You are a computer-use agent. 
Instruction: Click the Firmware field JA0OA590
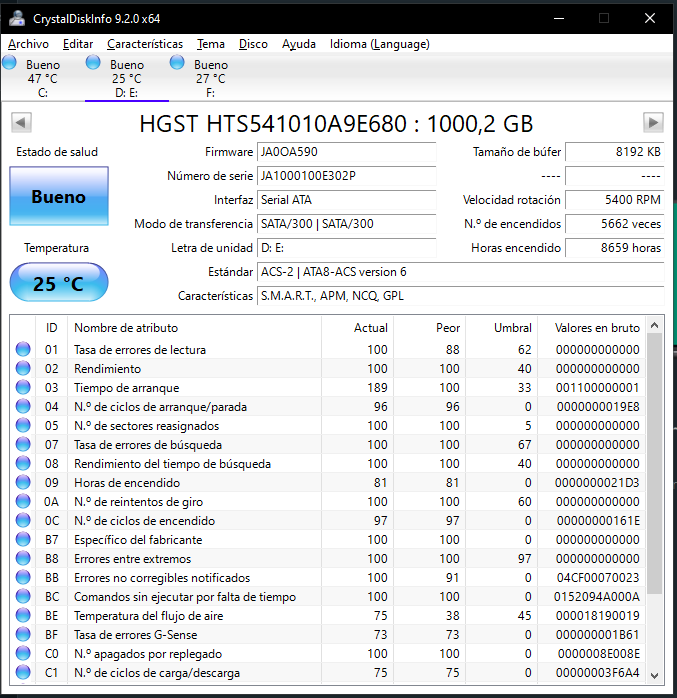[346, 152]
